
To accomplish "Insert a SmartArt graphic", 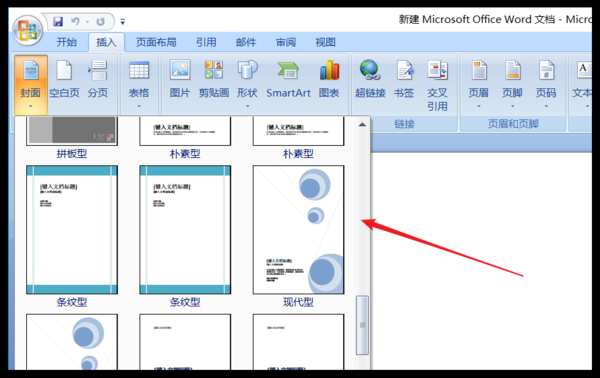I will point(288,78).
